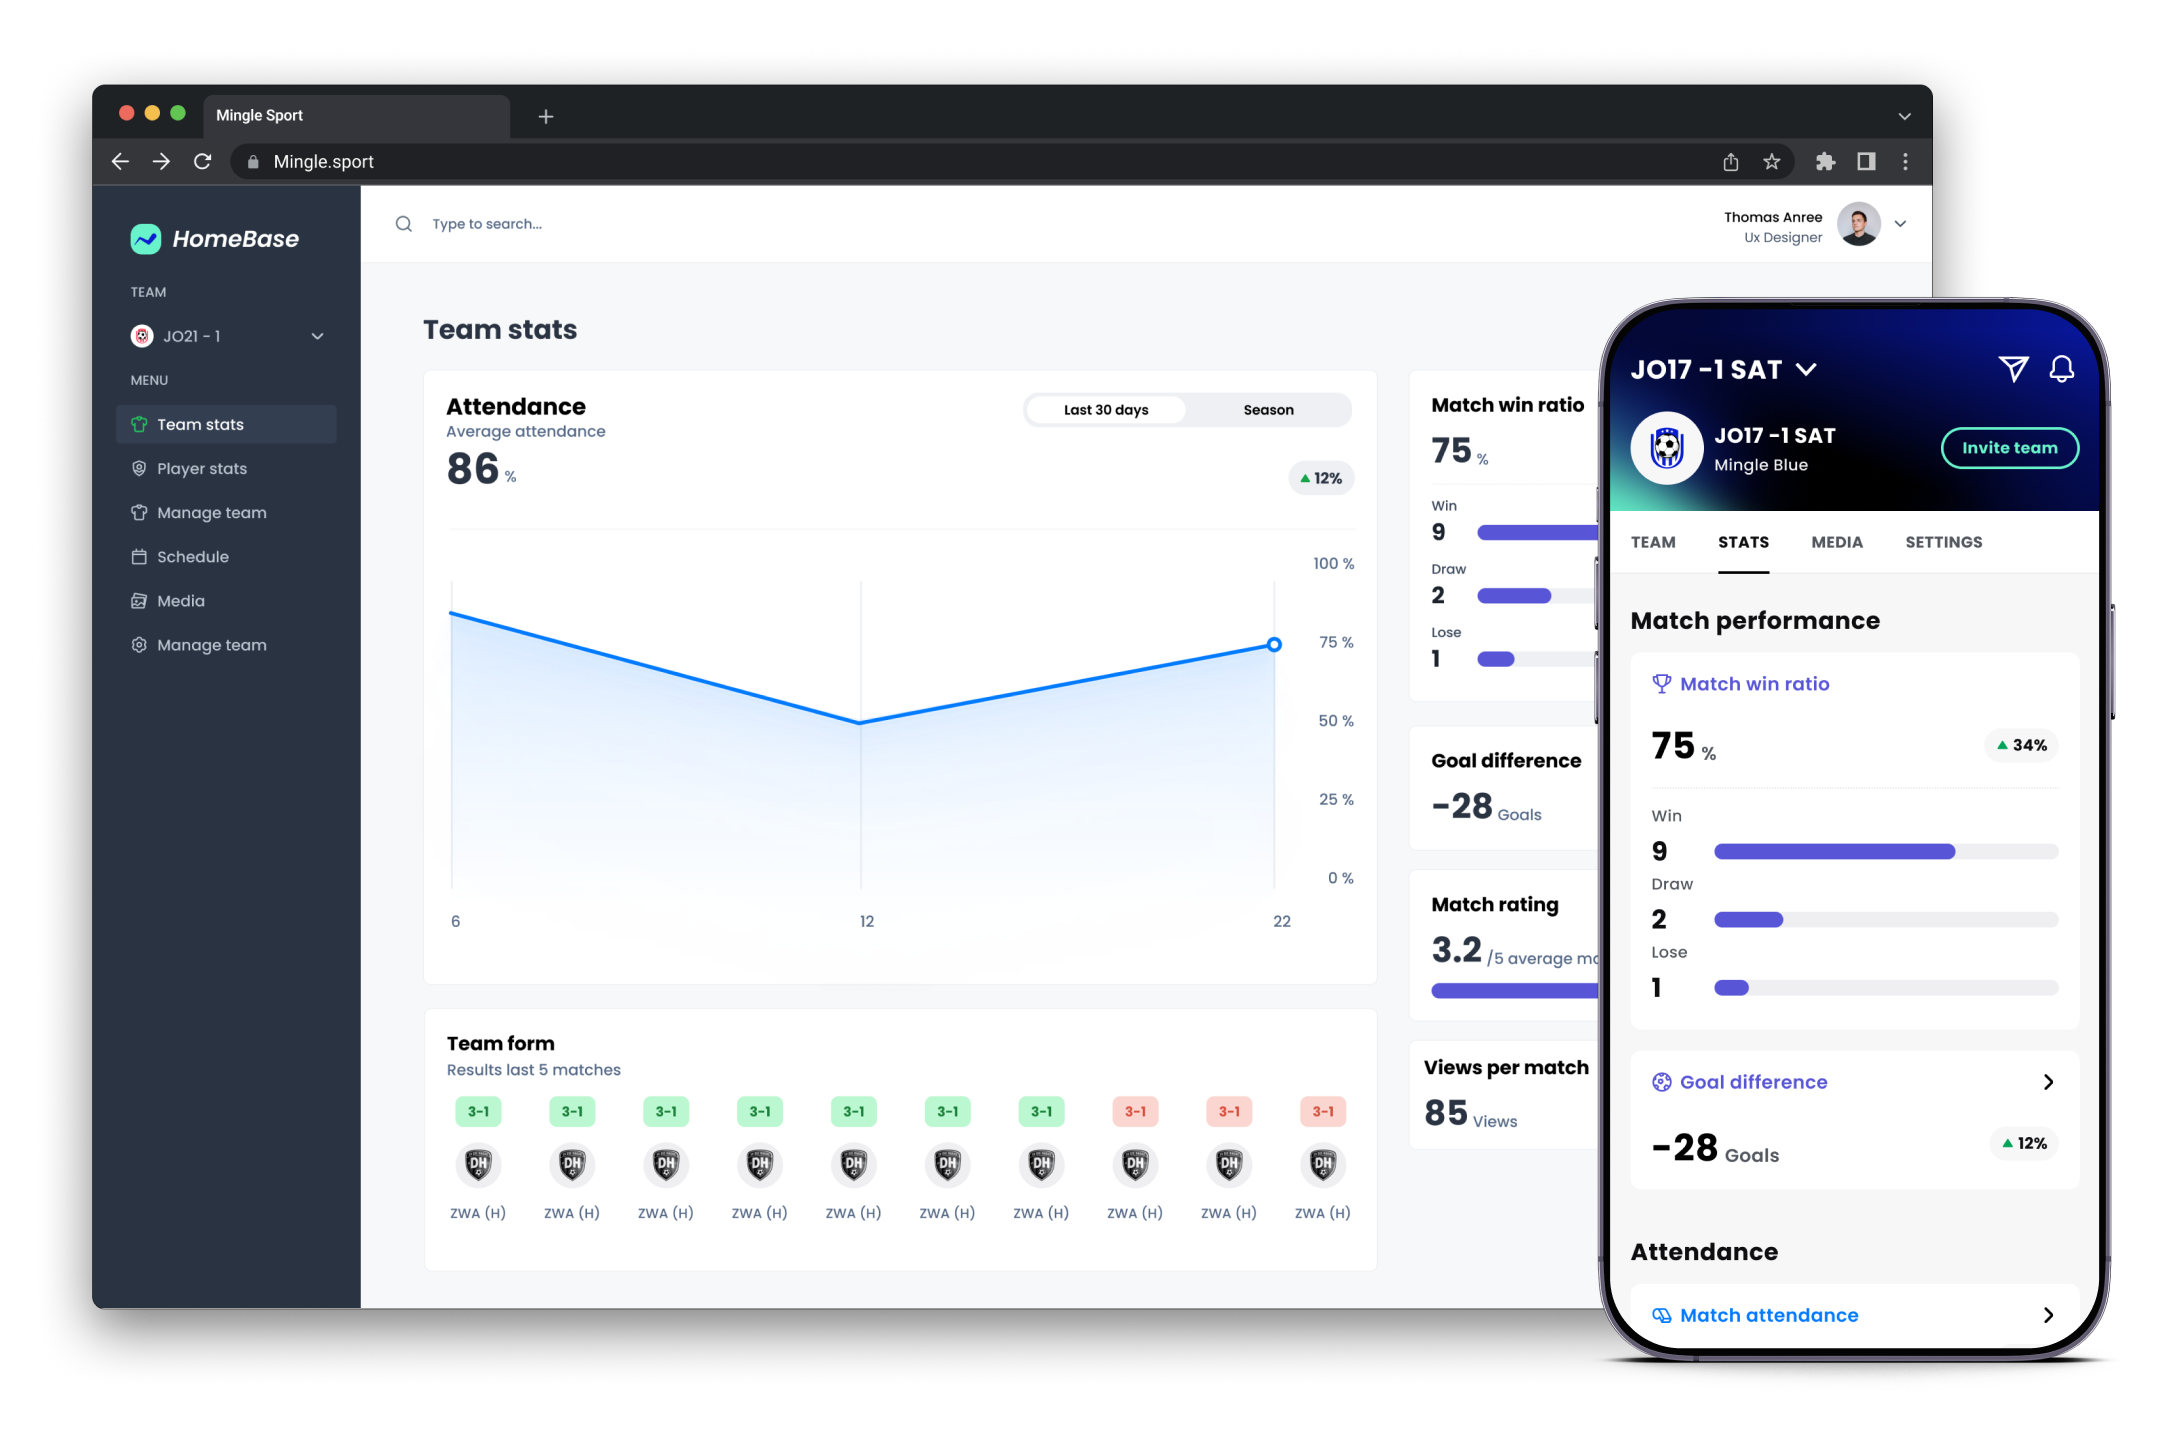Open the Match attendance link on the phone

1768,1315
